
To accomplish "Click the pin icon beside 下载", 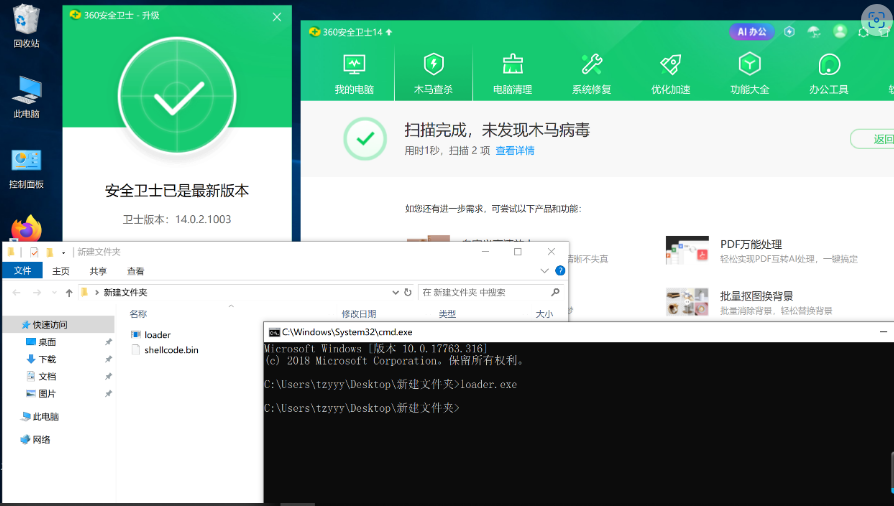I will (x=108, y=359).
